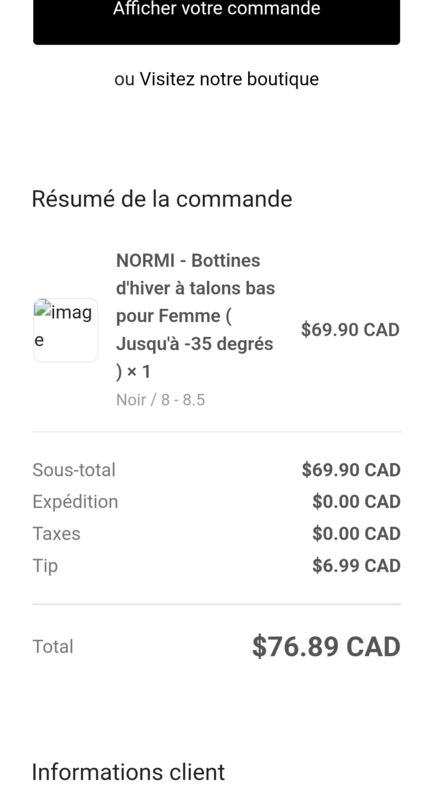
Task: Select the Informations client heading
Action: (128, 772)
